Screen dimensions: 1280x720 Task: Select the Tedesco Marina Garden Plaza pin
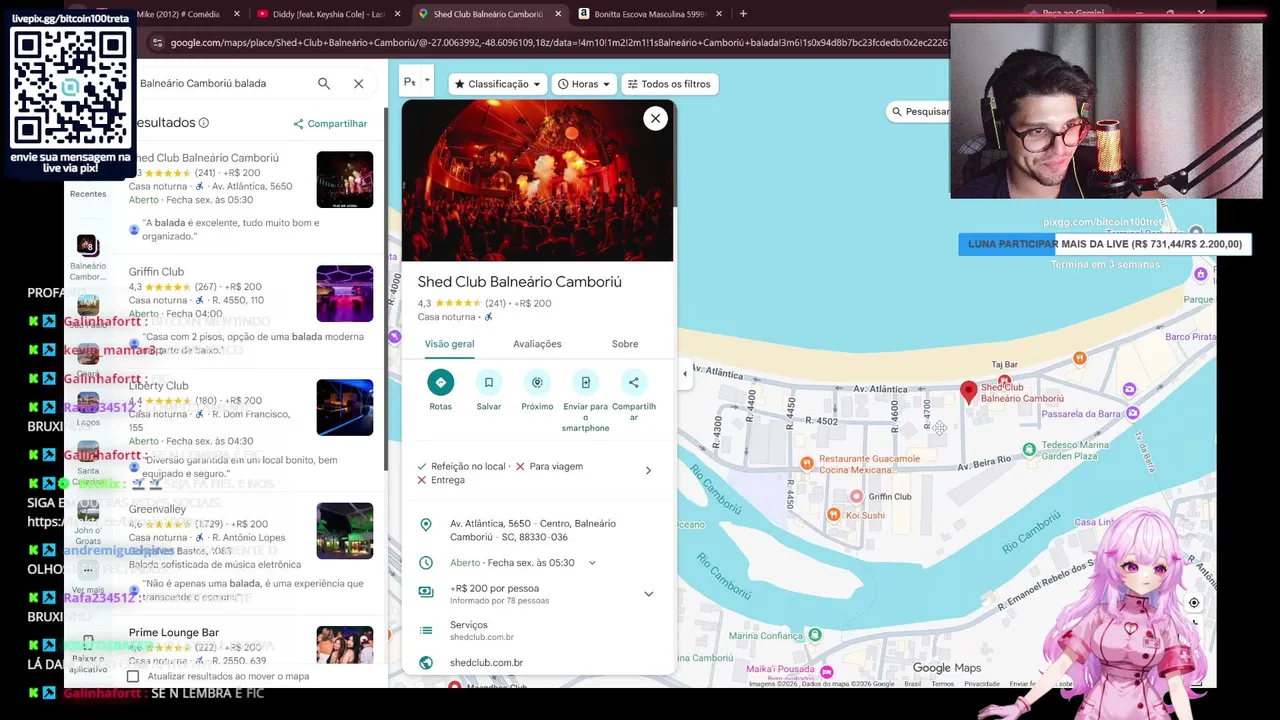pos(1031,449)
